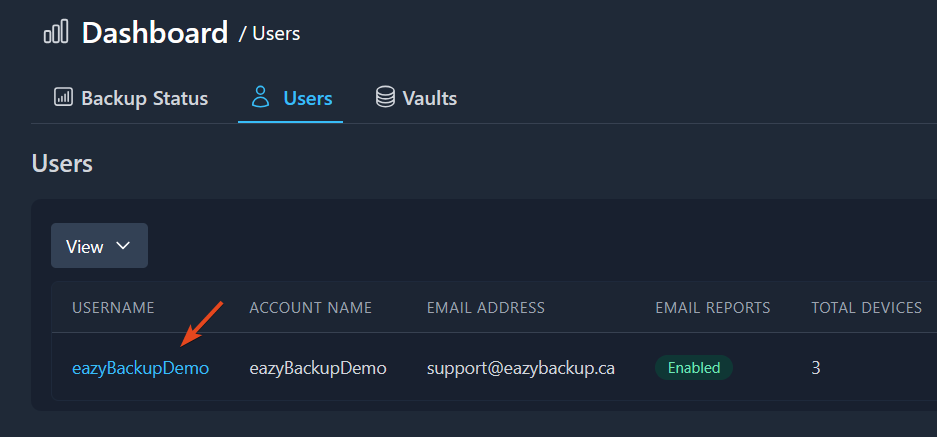Click the Dashboard bar chart icon
Screen dimensions: 937x437
pos(56,33)
